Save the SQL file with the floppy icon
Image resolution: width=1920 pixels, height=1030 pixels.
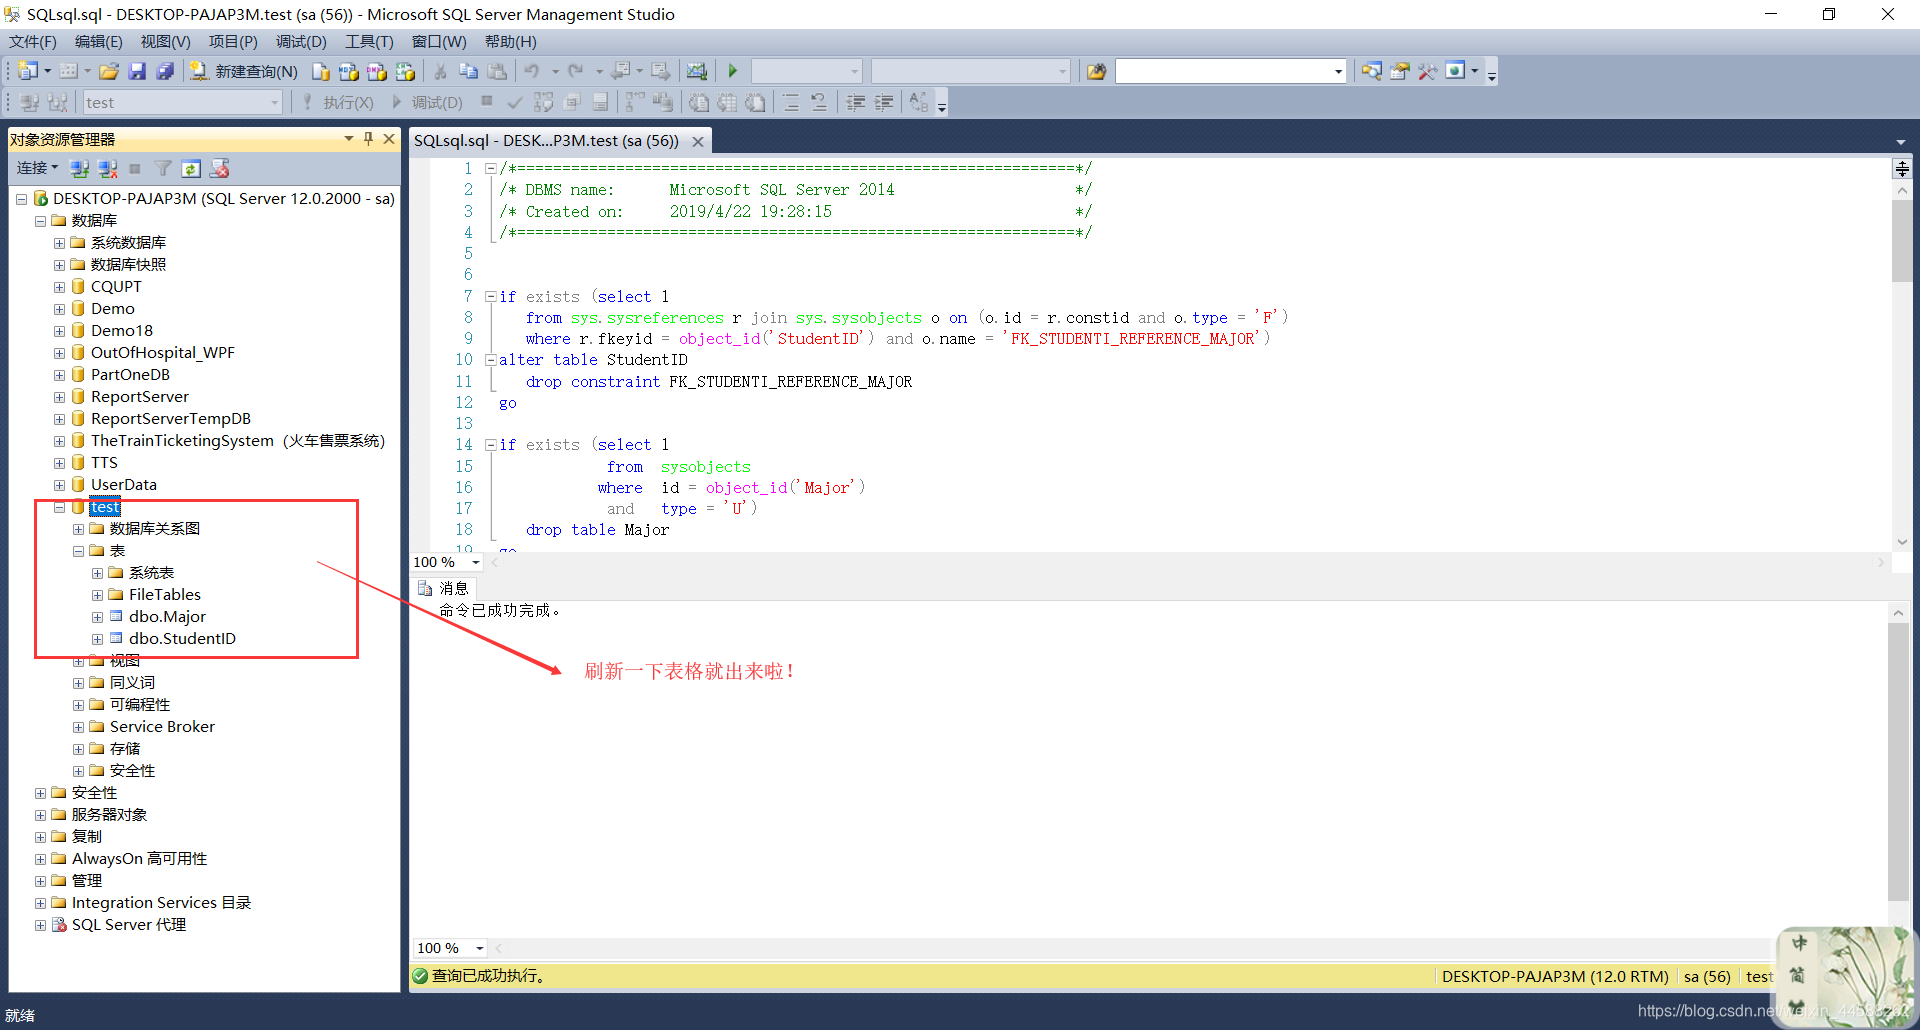pos(138,71)
